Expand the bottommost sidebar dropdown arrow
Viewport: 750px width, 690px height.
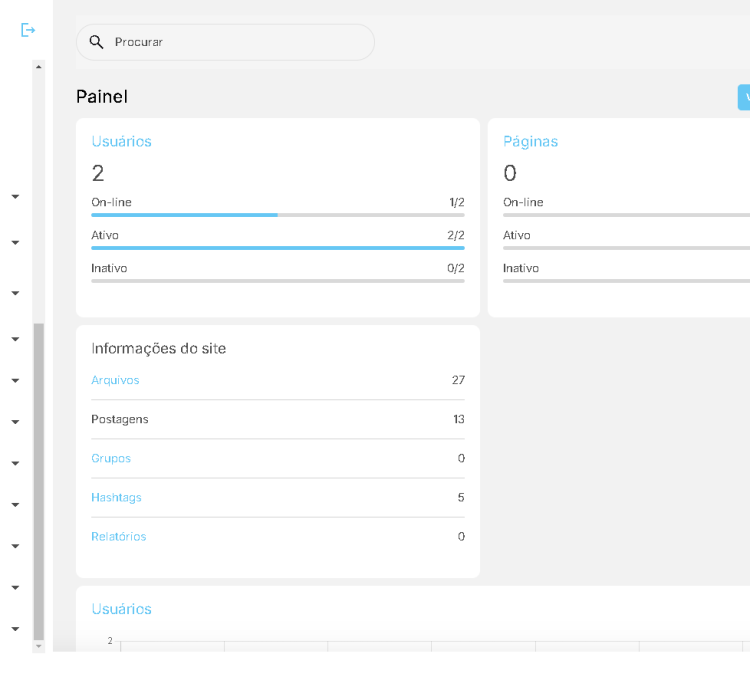15,629
